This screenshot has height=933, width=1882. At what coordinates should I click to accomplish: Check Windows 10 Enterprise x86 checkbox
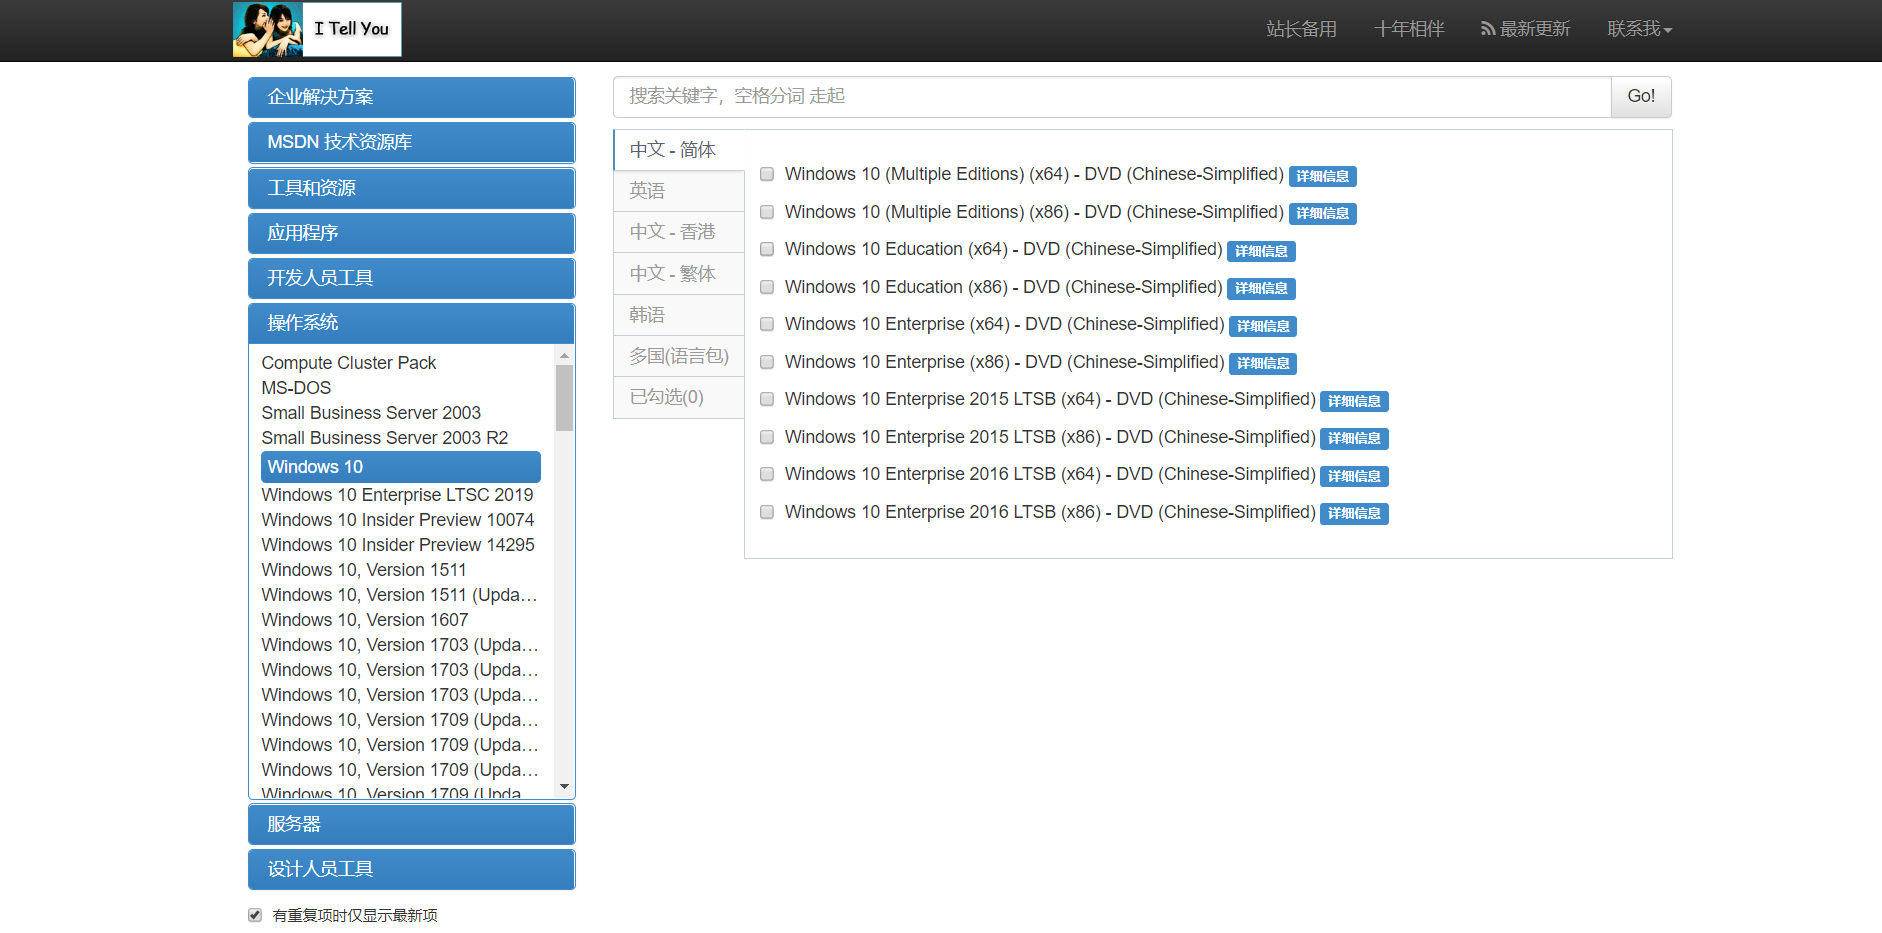(767, 362)
